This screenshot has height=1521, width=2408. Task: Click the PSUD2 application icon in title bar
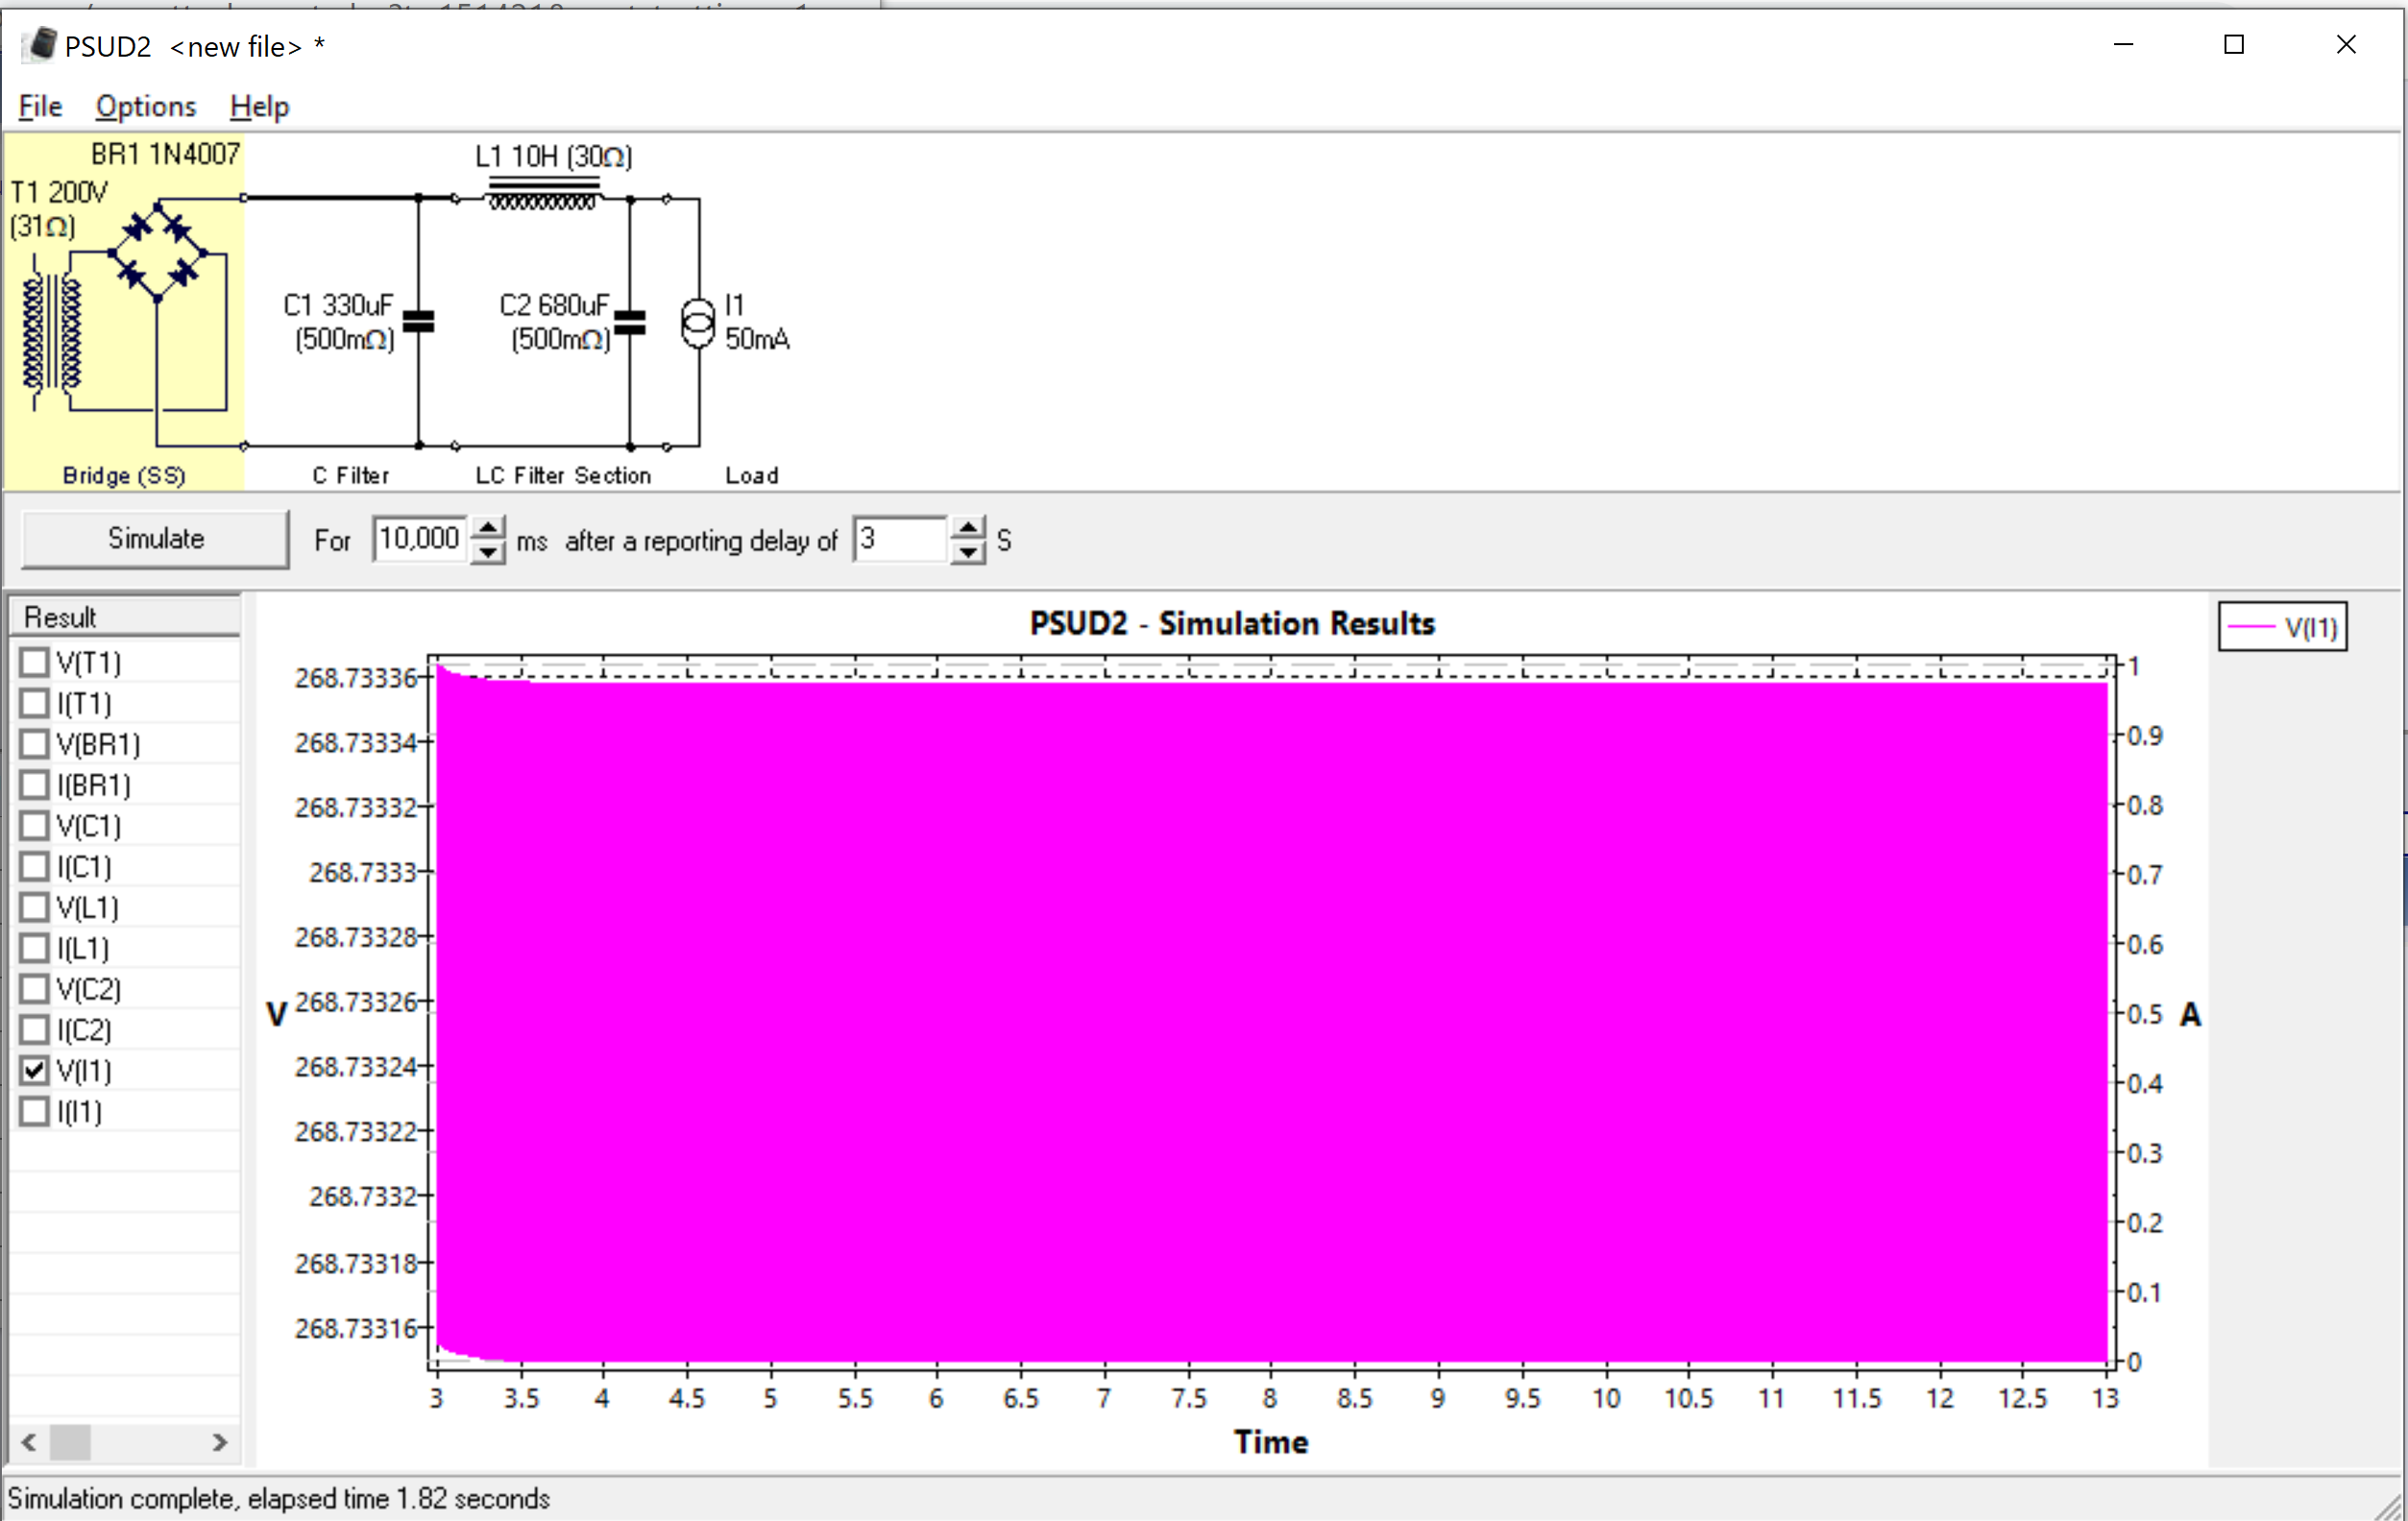click(41, 45)
